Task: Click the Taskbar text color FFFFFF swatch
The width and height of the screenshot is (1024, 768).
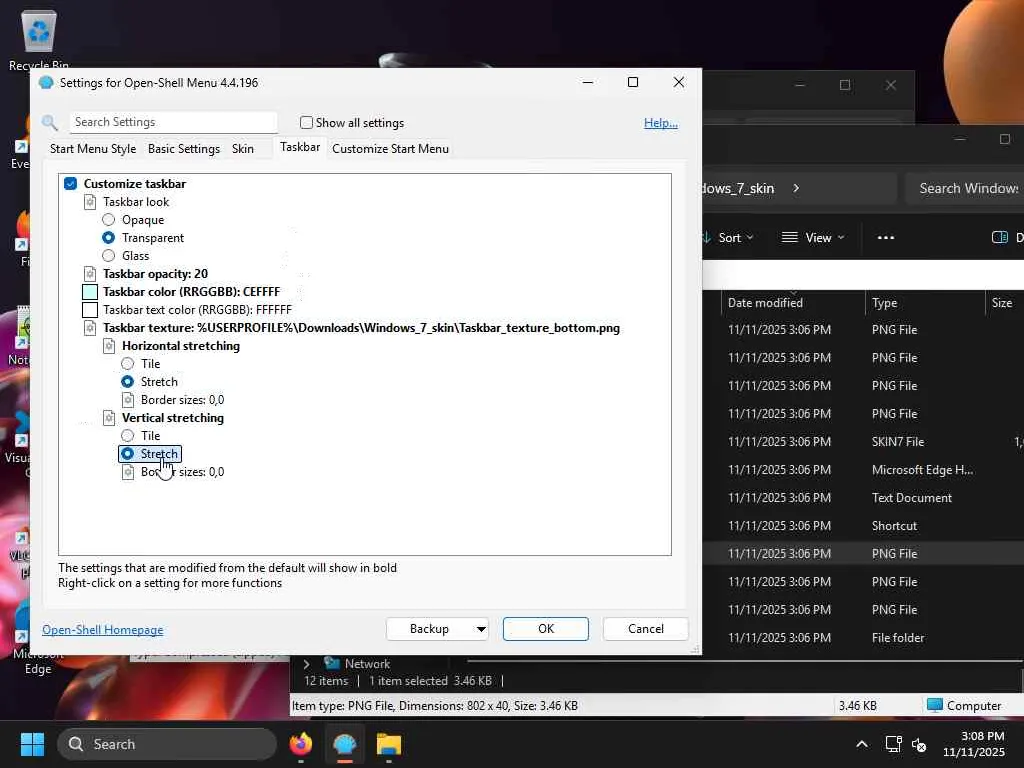Action: 90,310
